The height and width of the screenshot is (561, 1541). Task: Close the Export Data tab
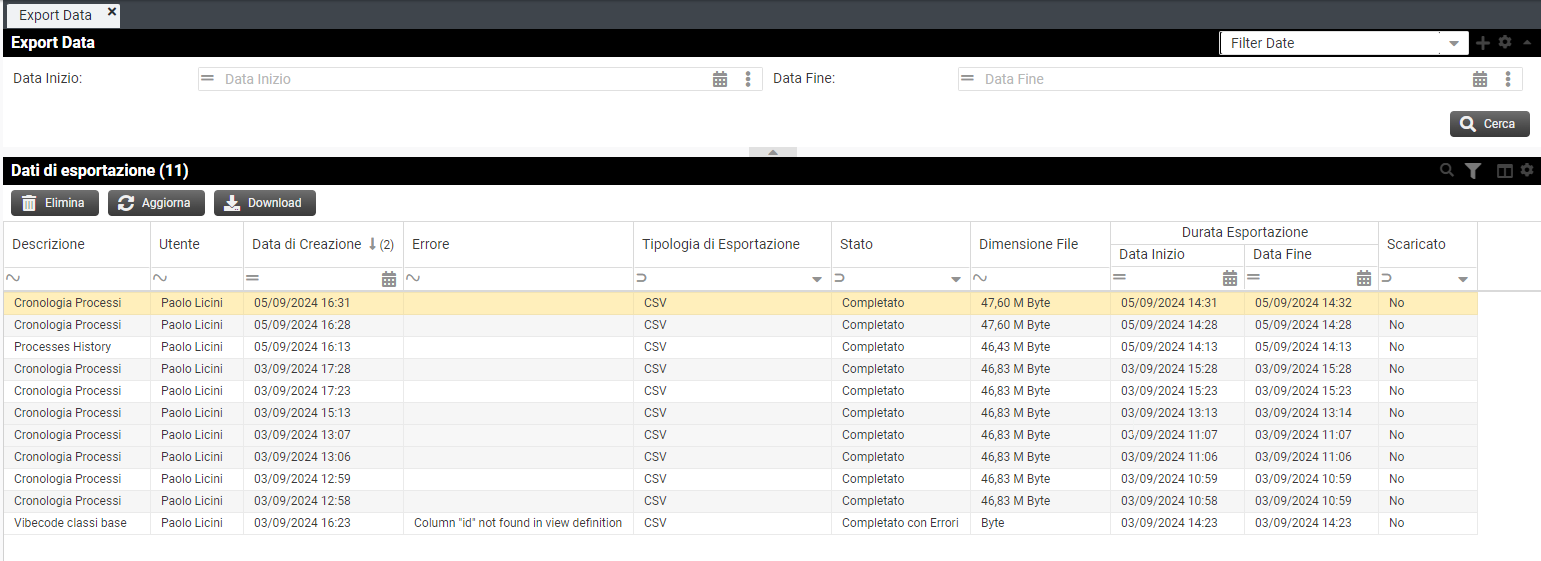point(112,13)
